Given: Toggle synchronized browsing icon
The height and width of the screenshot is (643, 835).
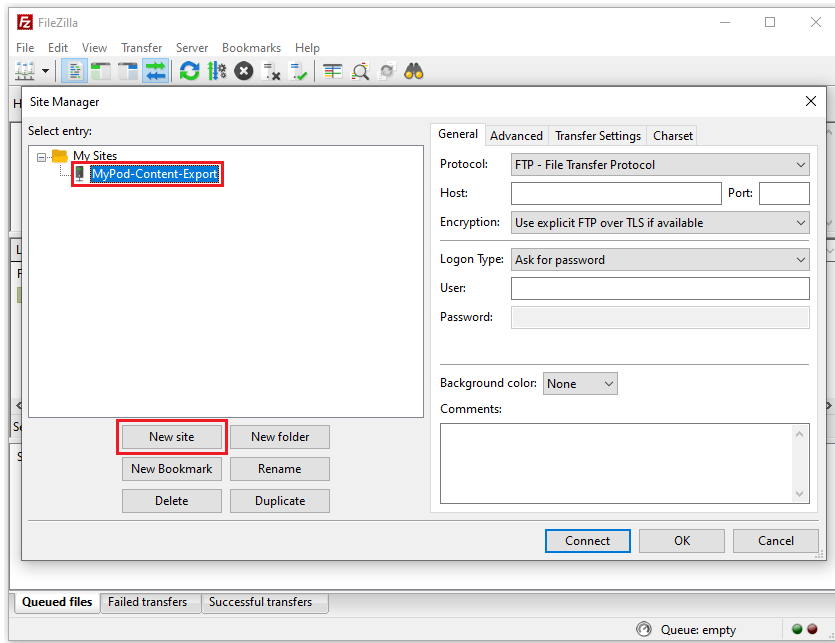Looking at the screenshot, I should 387,71.
